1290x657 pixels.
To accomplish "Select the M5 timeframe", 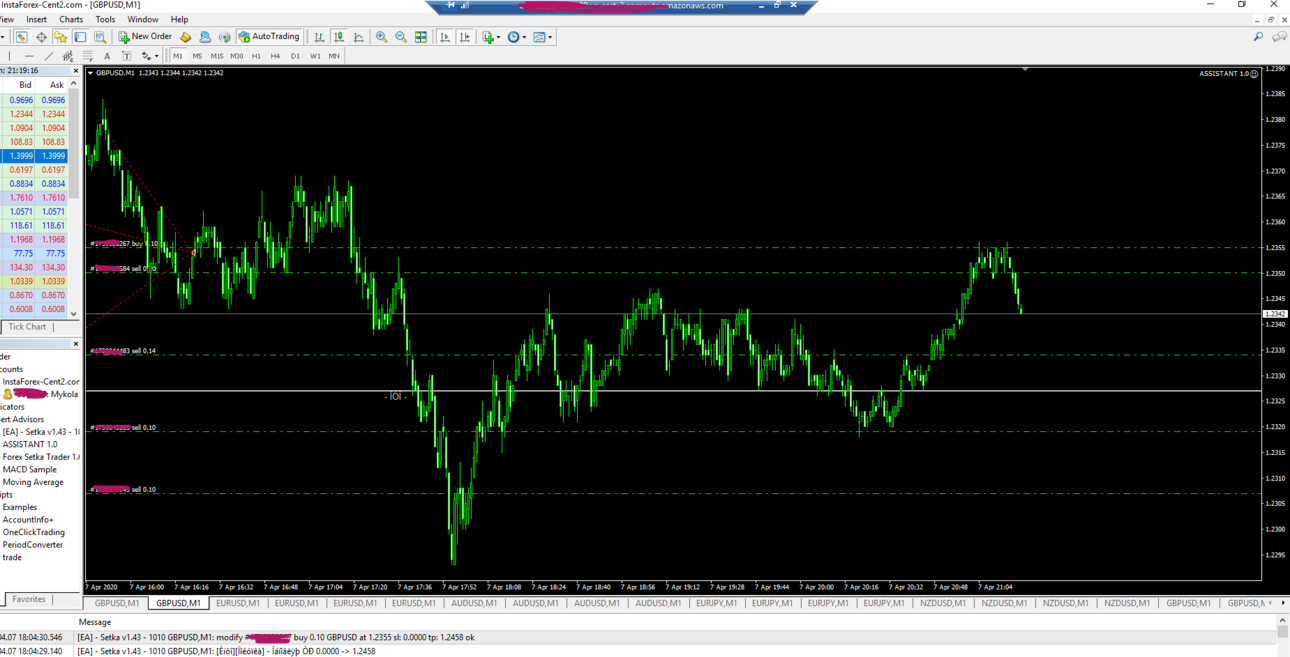I will click(x=197, y=56).
